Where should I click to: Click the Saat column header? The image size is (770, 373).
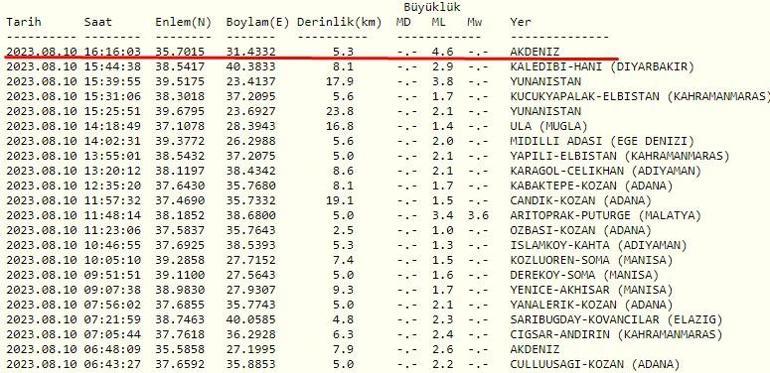[x=98, y=22]
